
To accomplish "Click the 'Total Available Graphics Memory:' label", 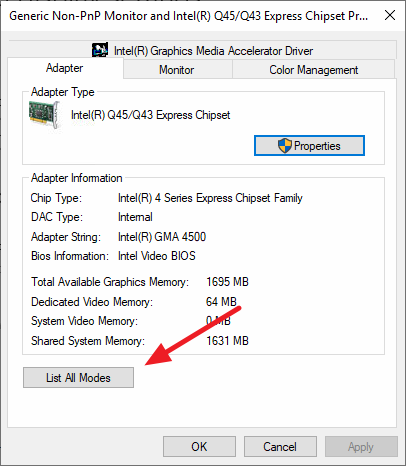I will click(x=110, y=282).
